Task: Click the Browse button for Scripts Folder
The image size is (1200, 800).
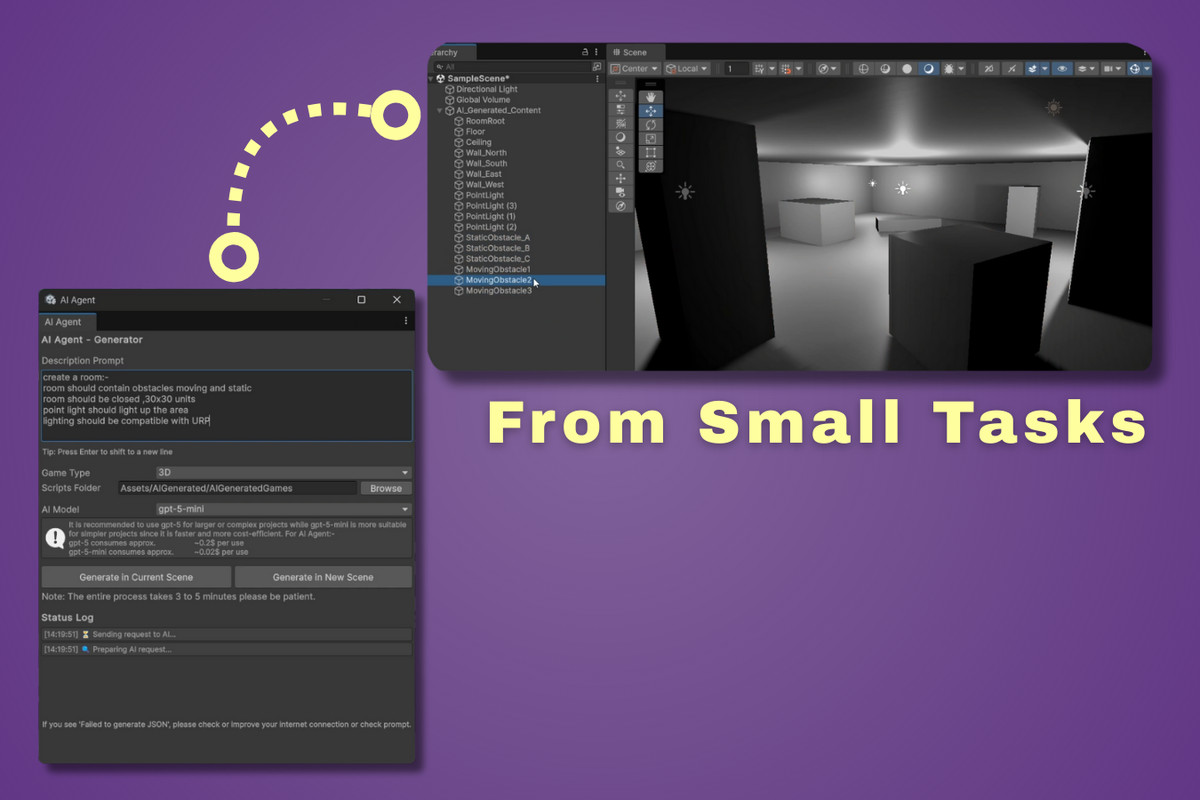Action: click(x=385, y=488)
